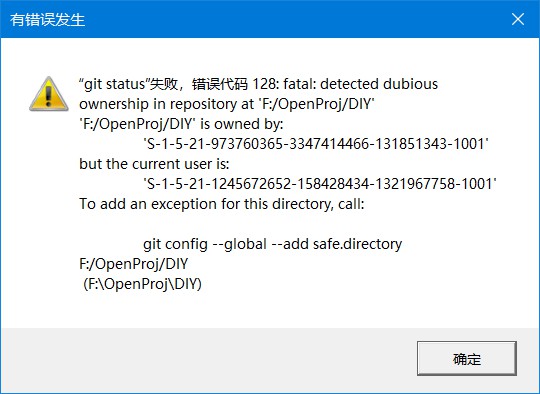Screen dimensions: 540x394
Task: Click the "safe.directory" word in the command
Action: tap(357, 244)
